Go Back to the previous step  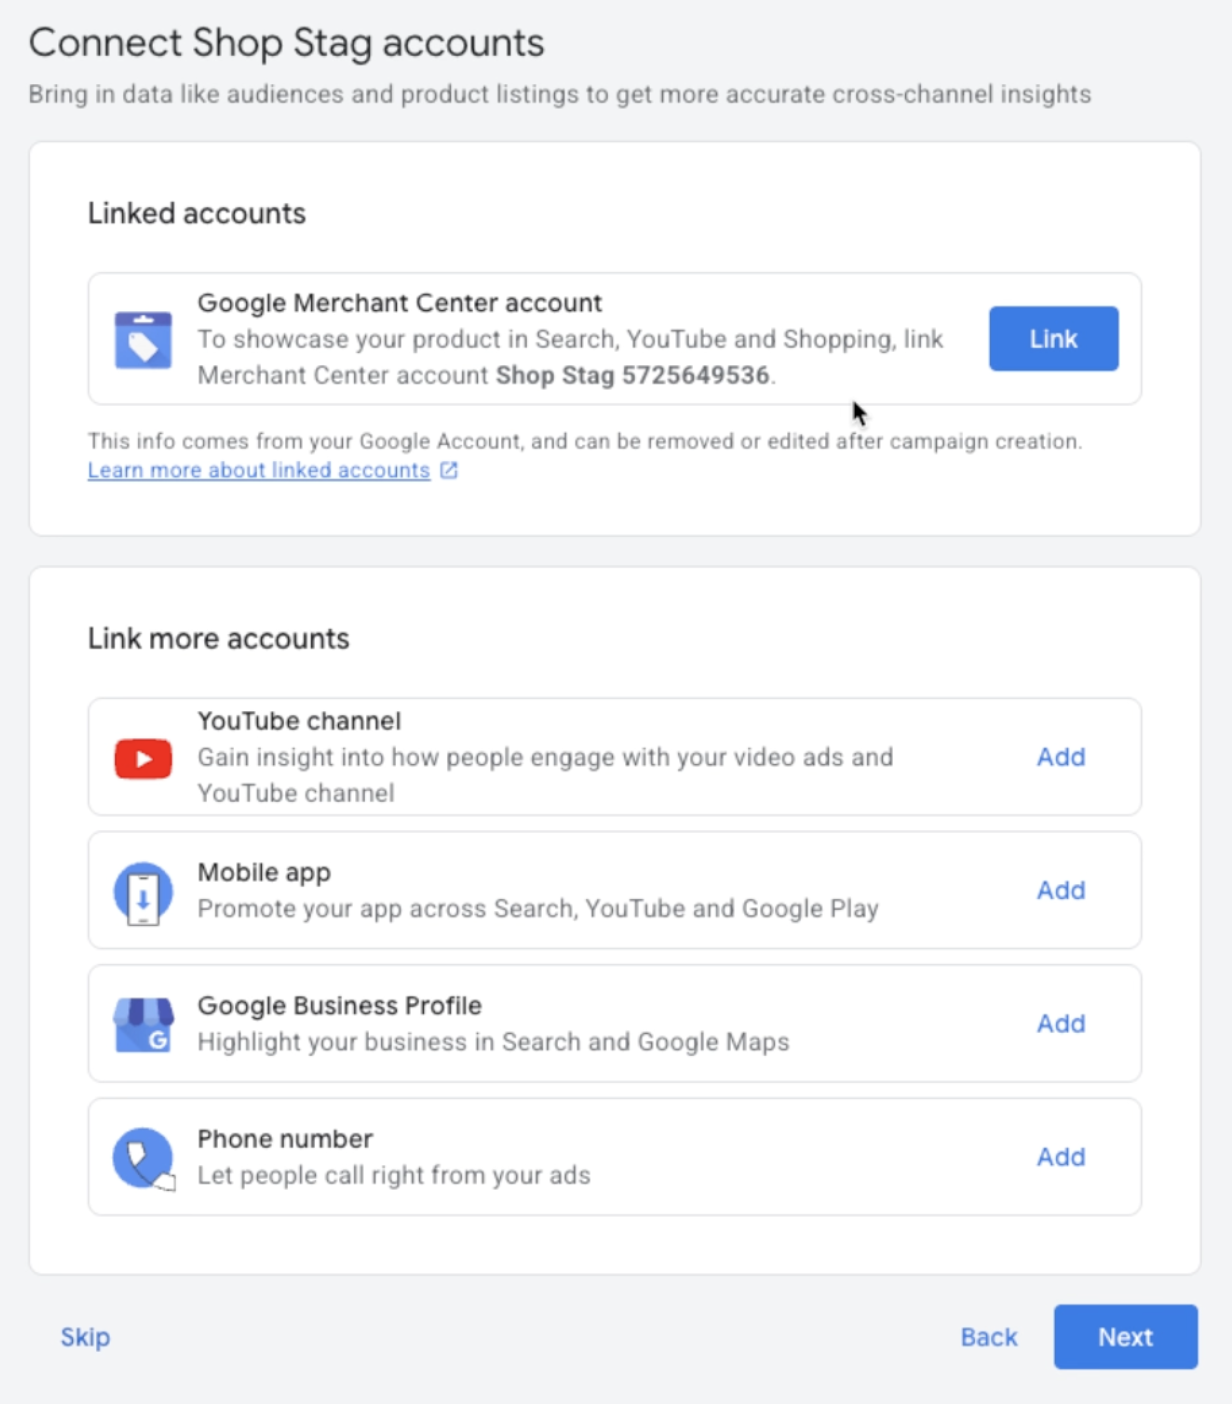[988, 1337]
